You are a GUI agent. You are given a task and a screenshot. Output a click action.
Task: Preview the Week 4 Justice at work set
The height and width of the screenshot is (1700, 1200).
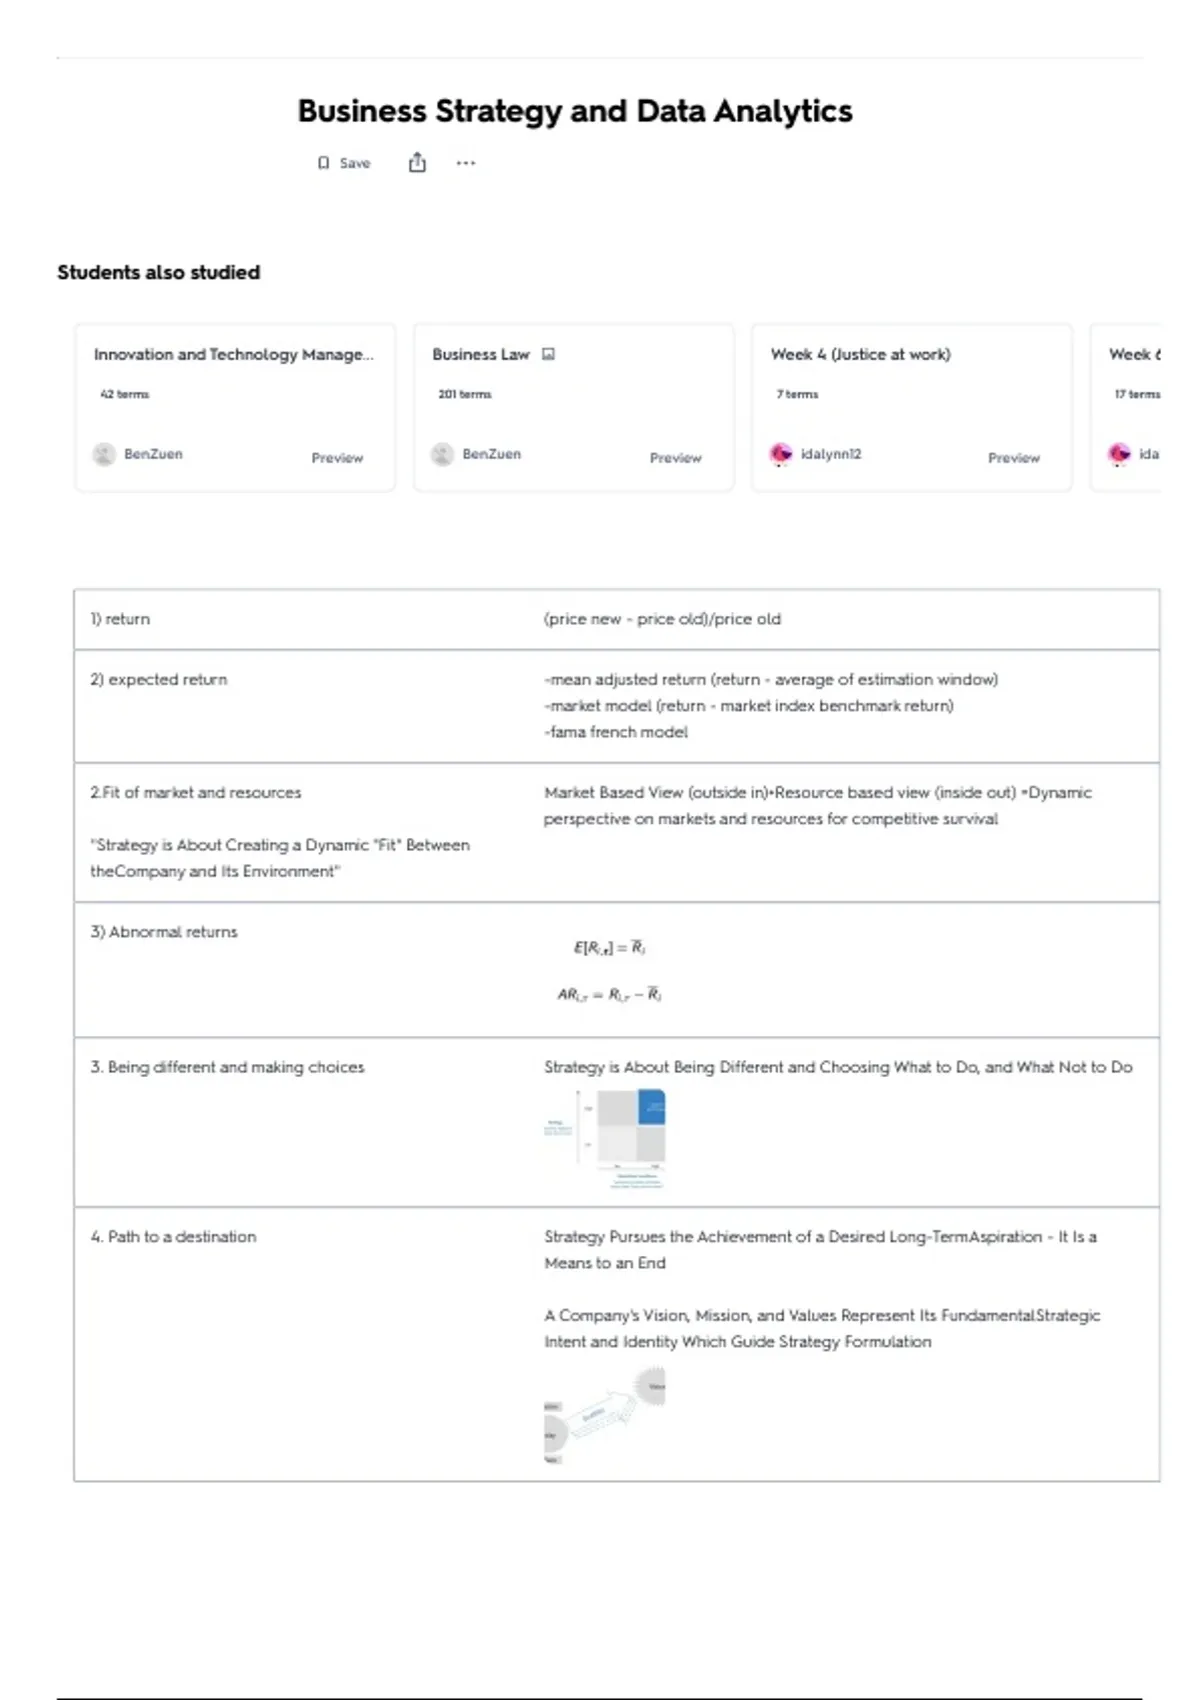pos(1013,458)
